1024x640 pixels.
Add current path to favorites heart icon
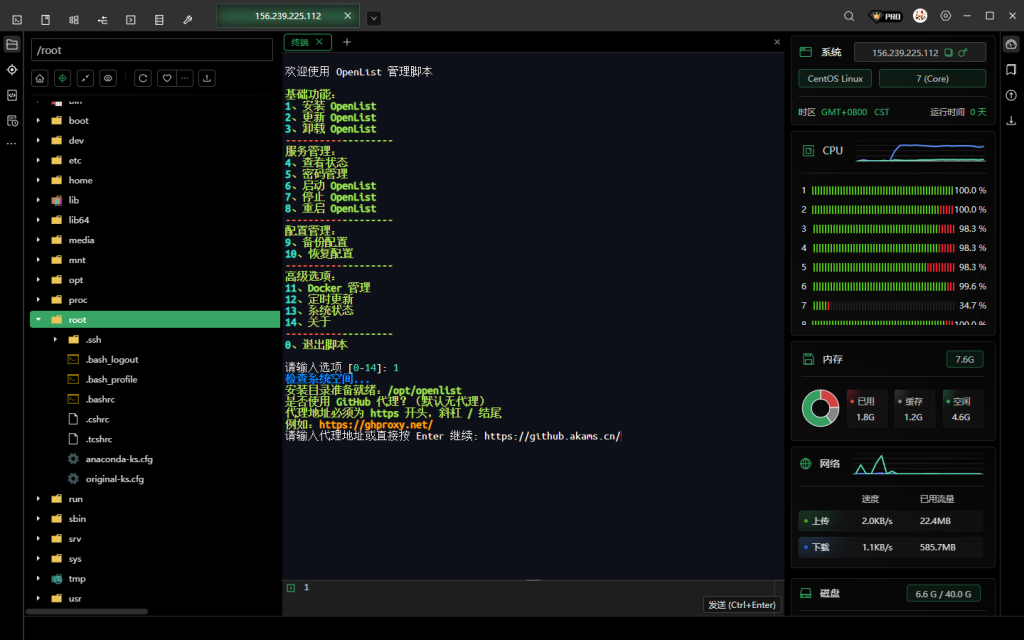tap(167, 78)
